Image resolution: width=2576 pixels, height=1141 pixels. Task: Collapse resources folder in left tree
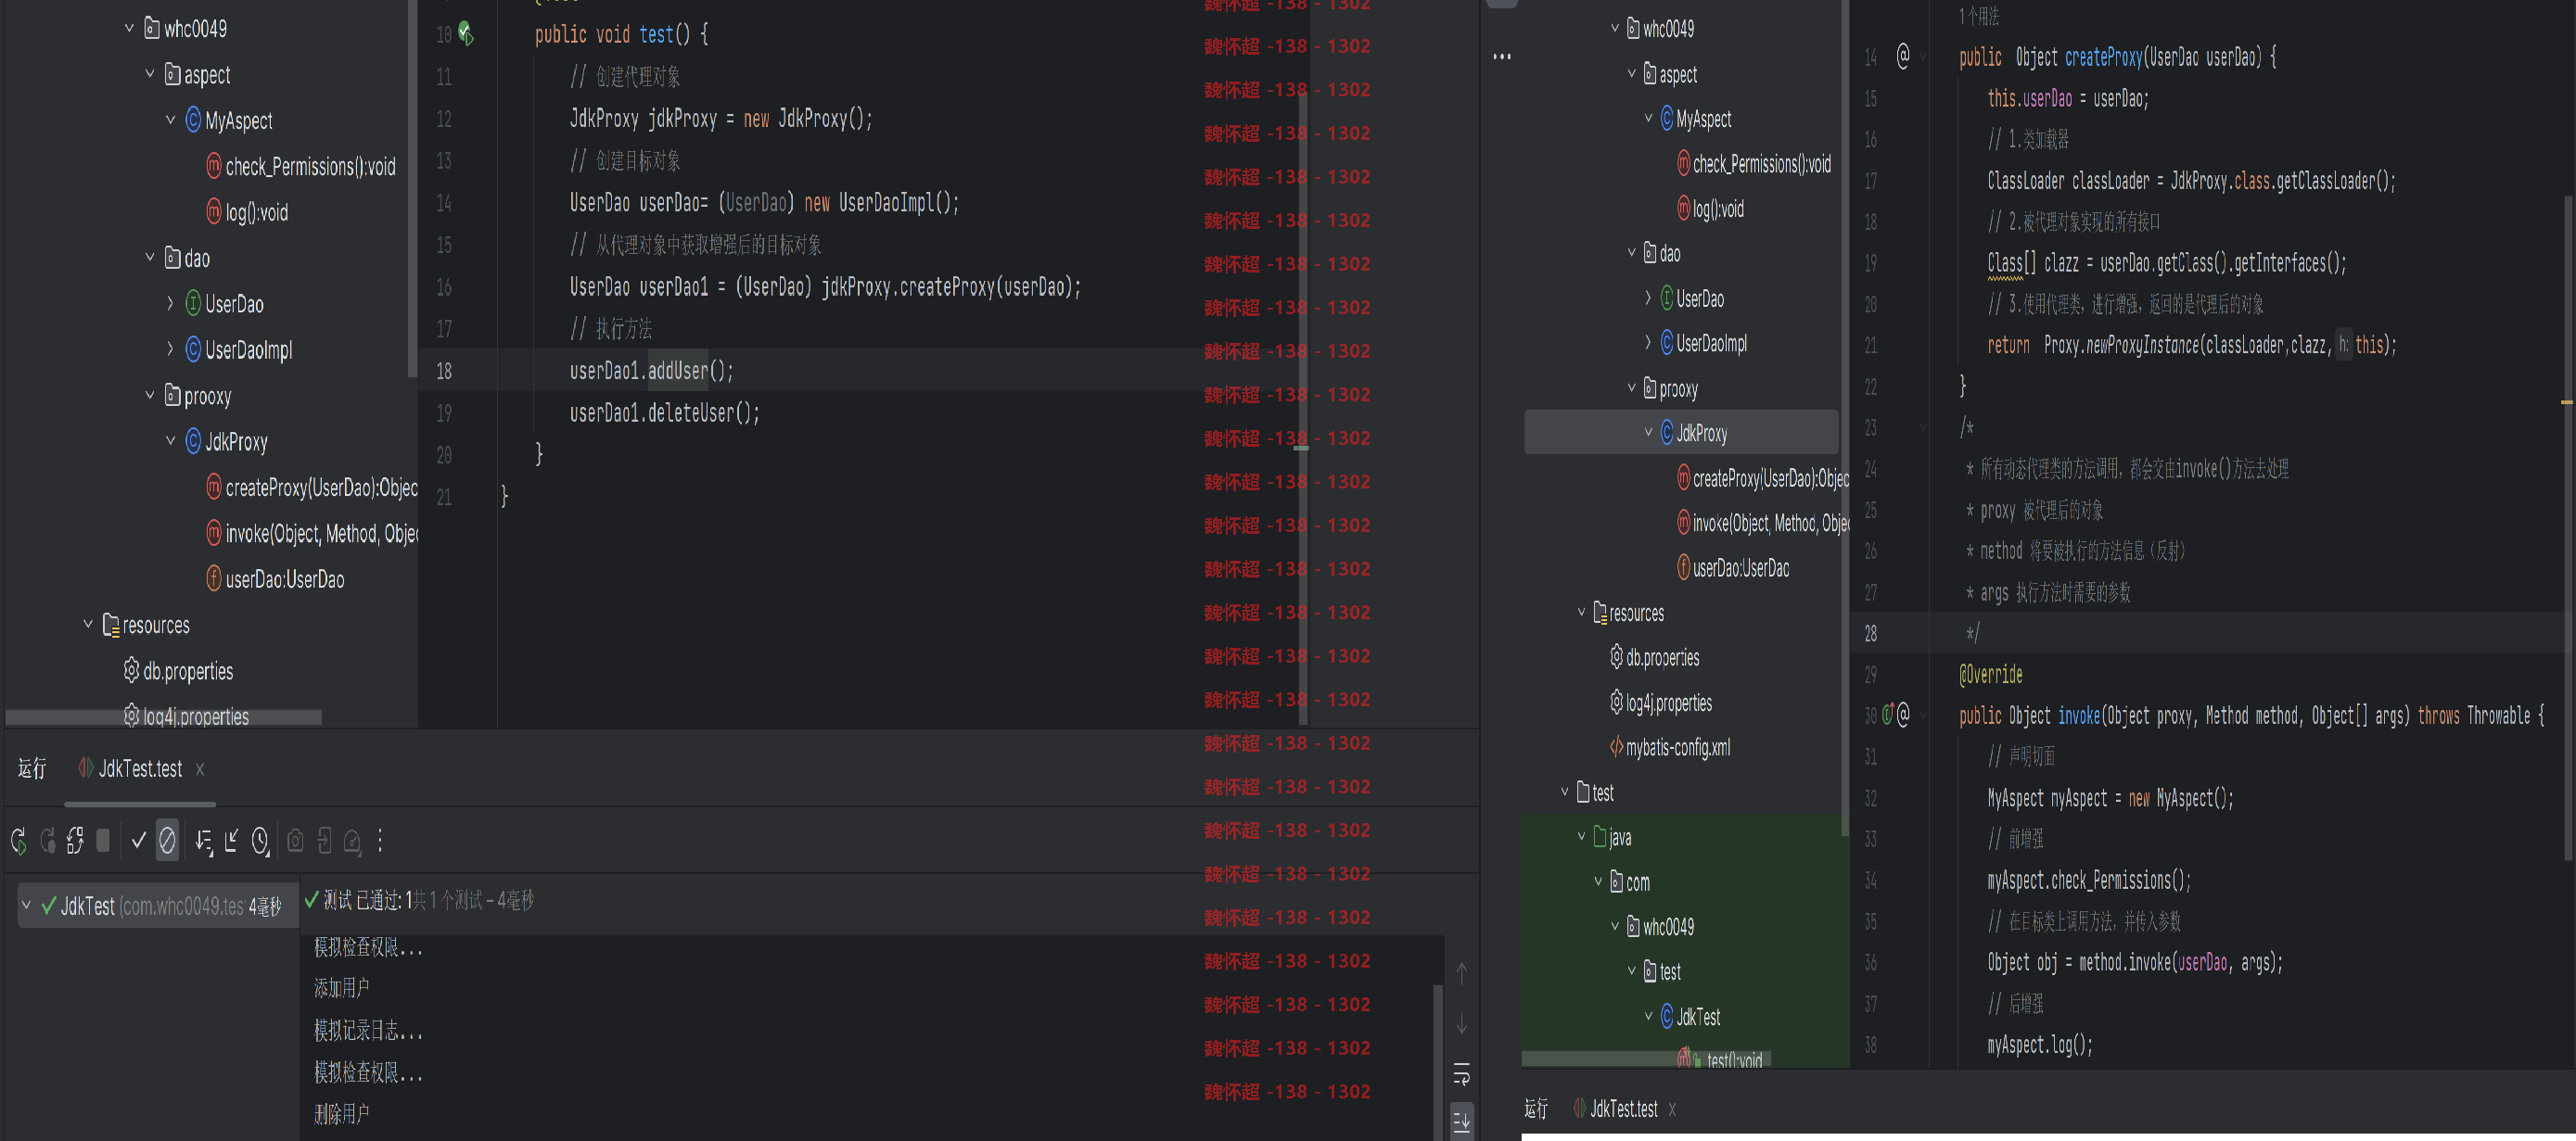coord(88,625)
